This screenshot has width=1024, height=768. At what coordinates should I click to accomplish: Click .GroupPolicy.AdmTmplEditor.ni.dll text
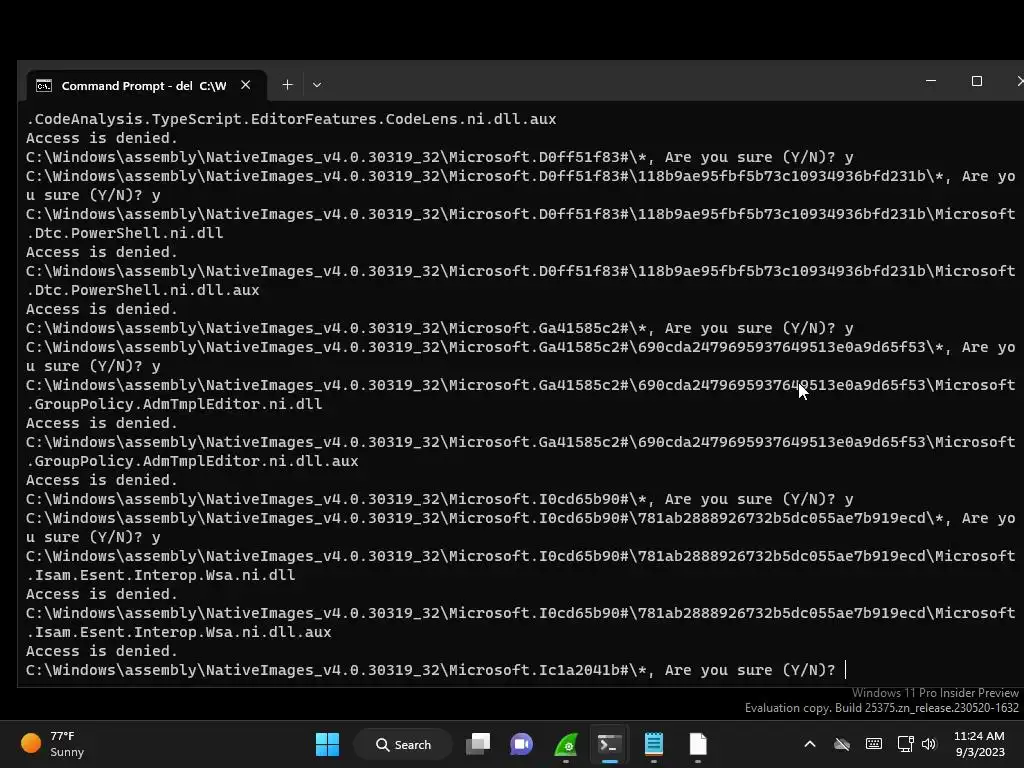coord(174,404)
